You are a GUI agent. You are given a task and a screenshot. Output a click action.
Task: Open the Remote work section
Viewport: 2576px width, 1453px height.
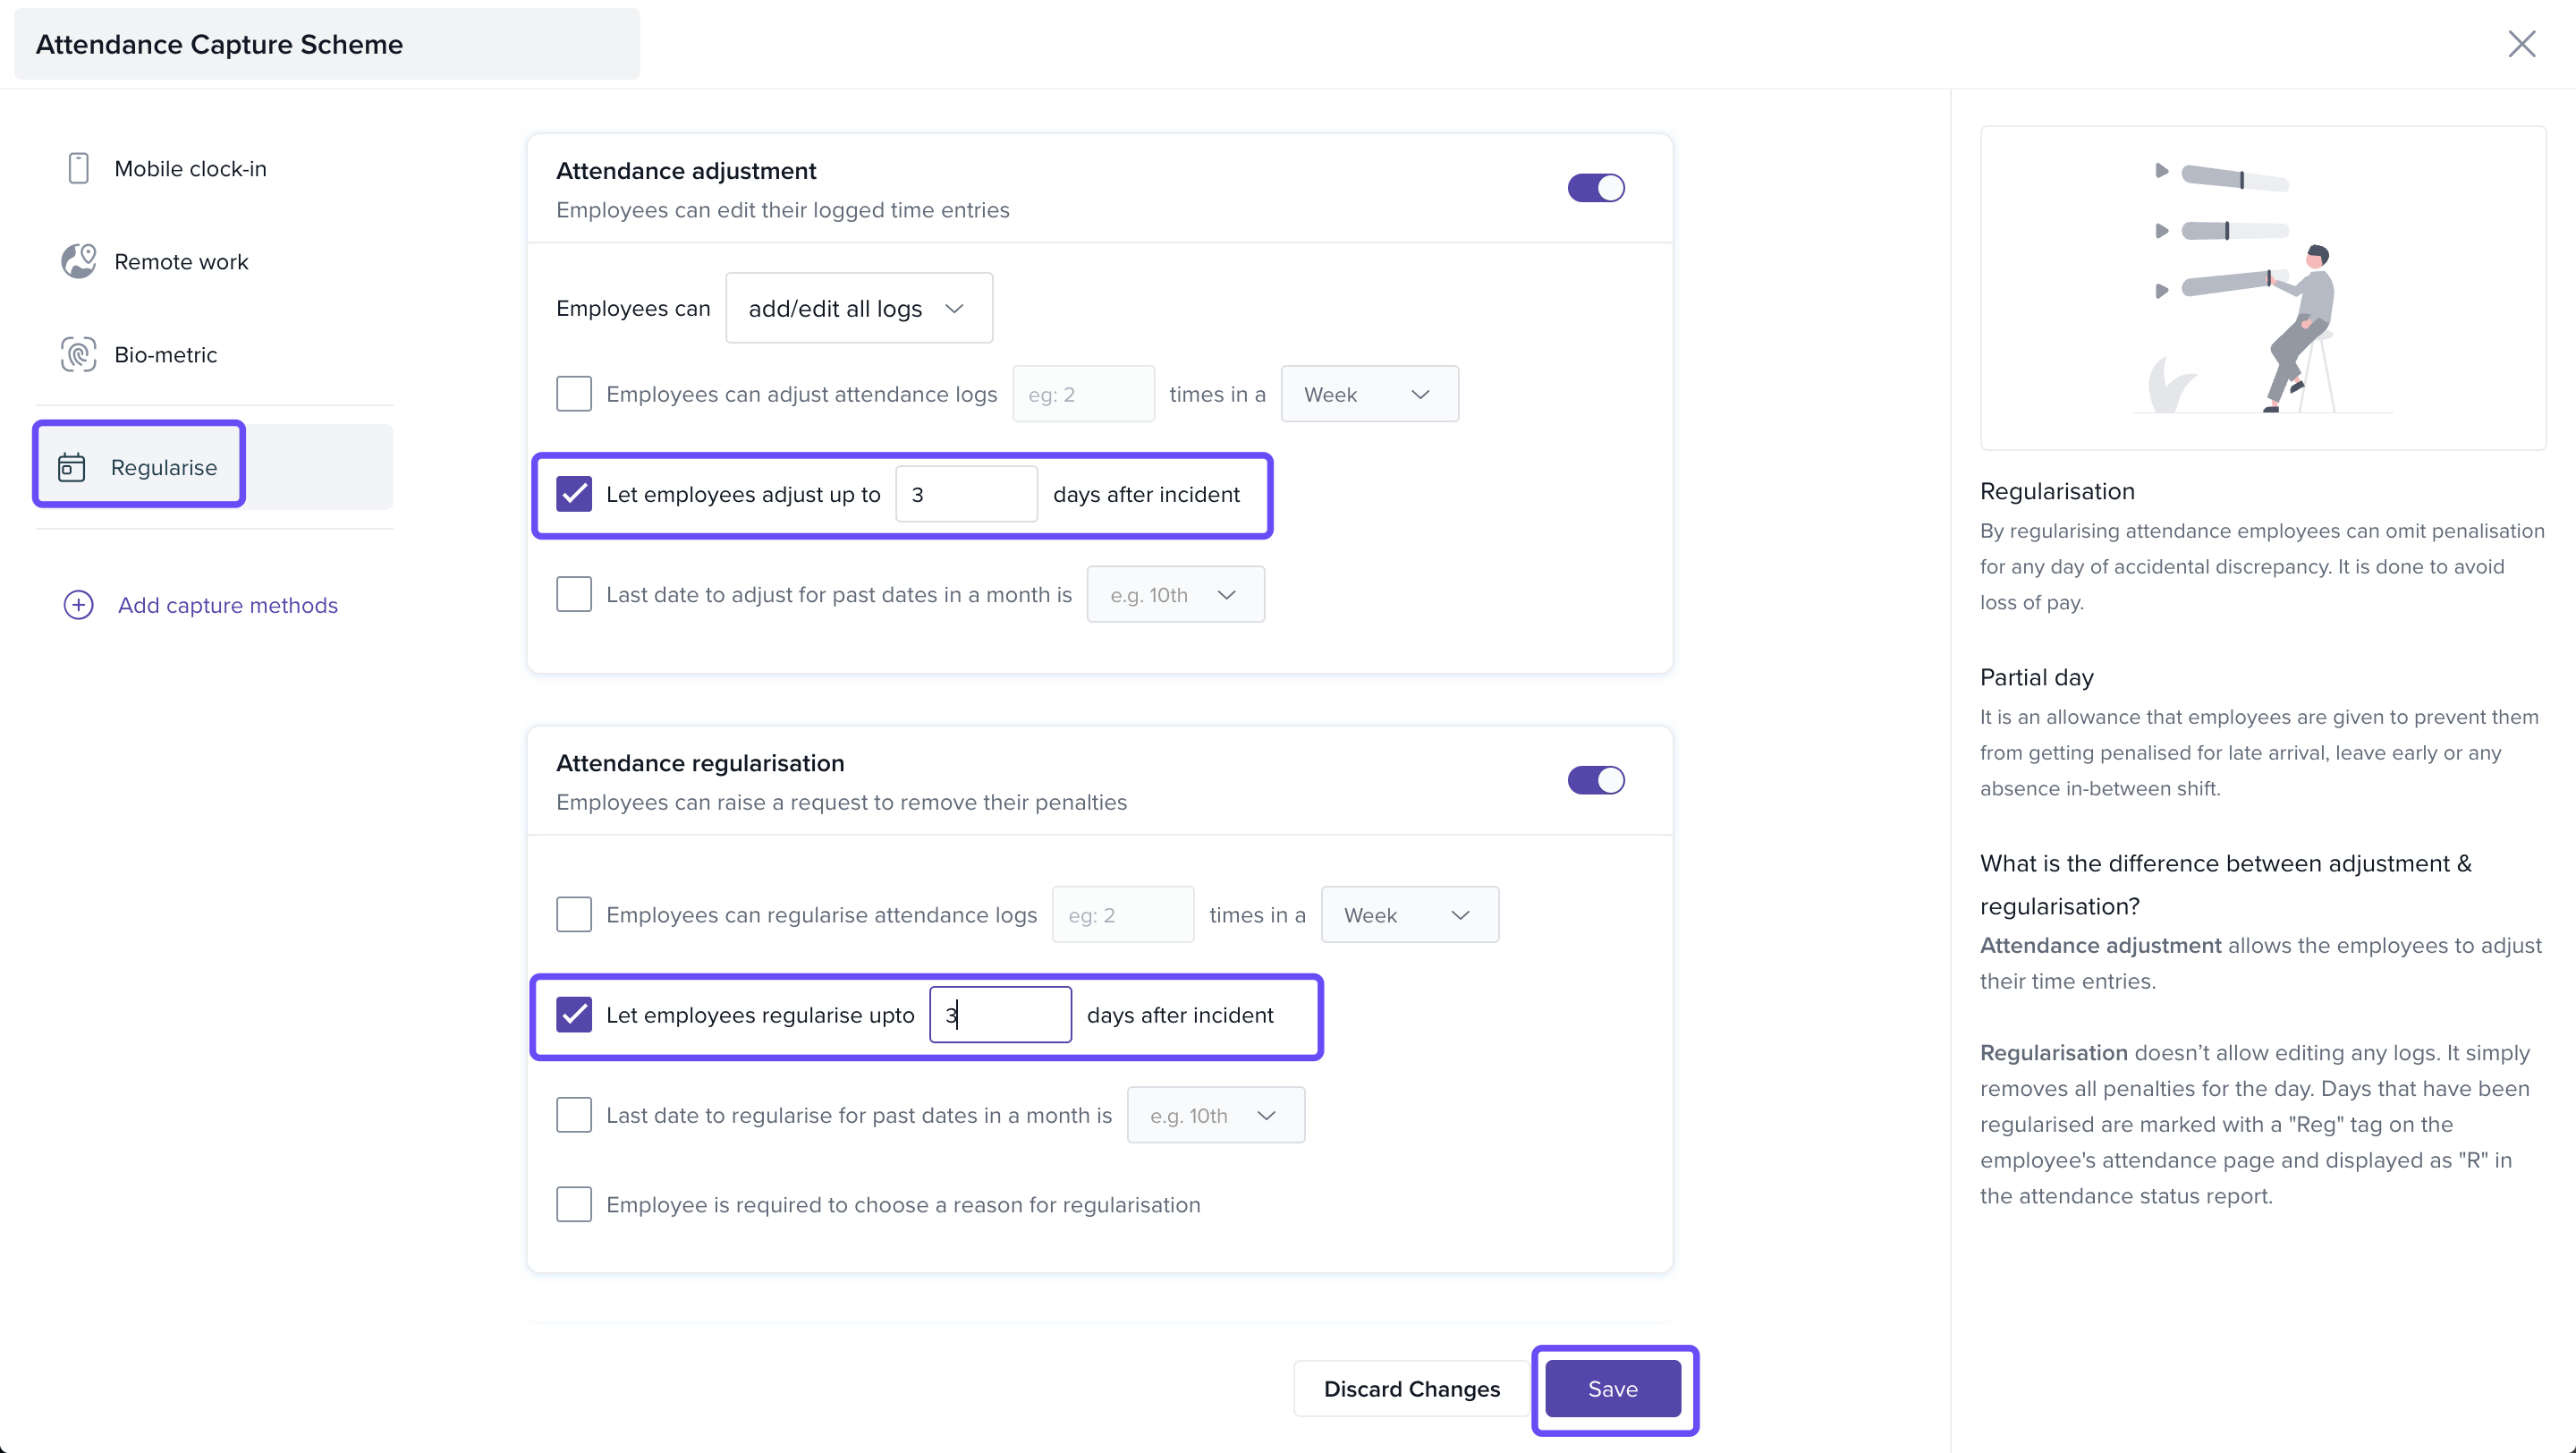[181, 261]
